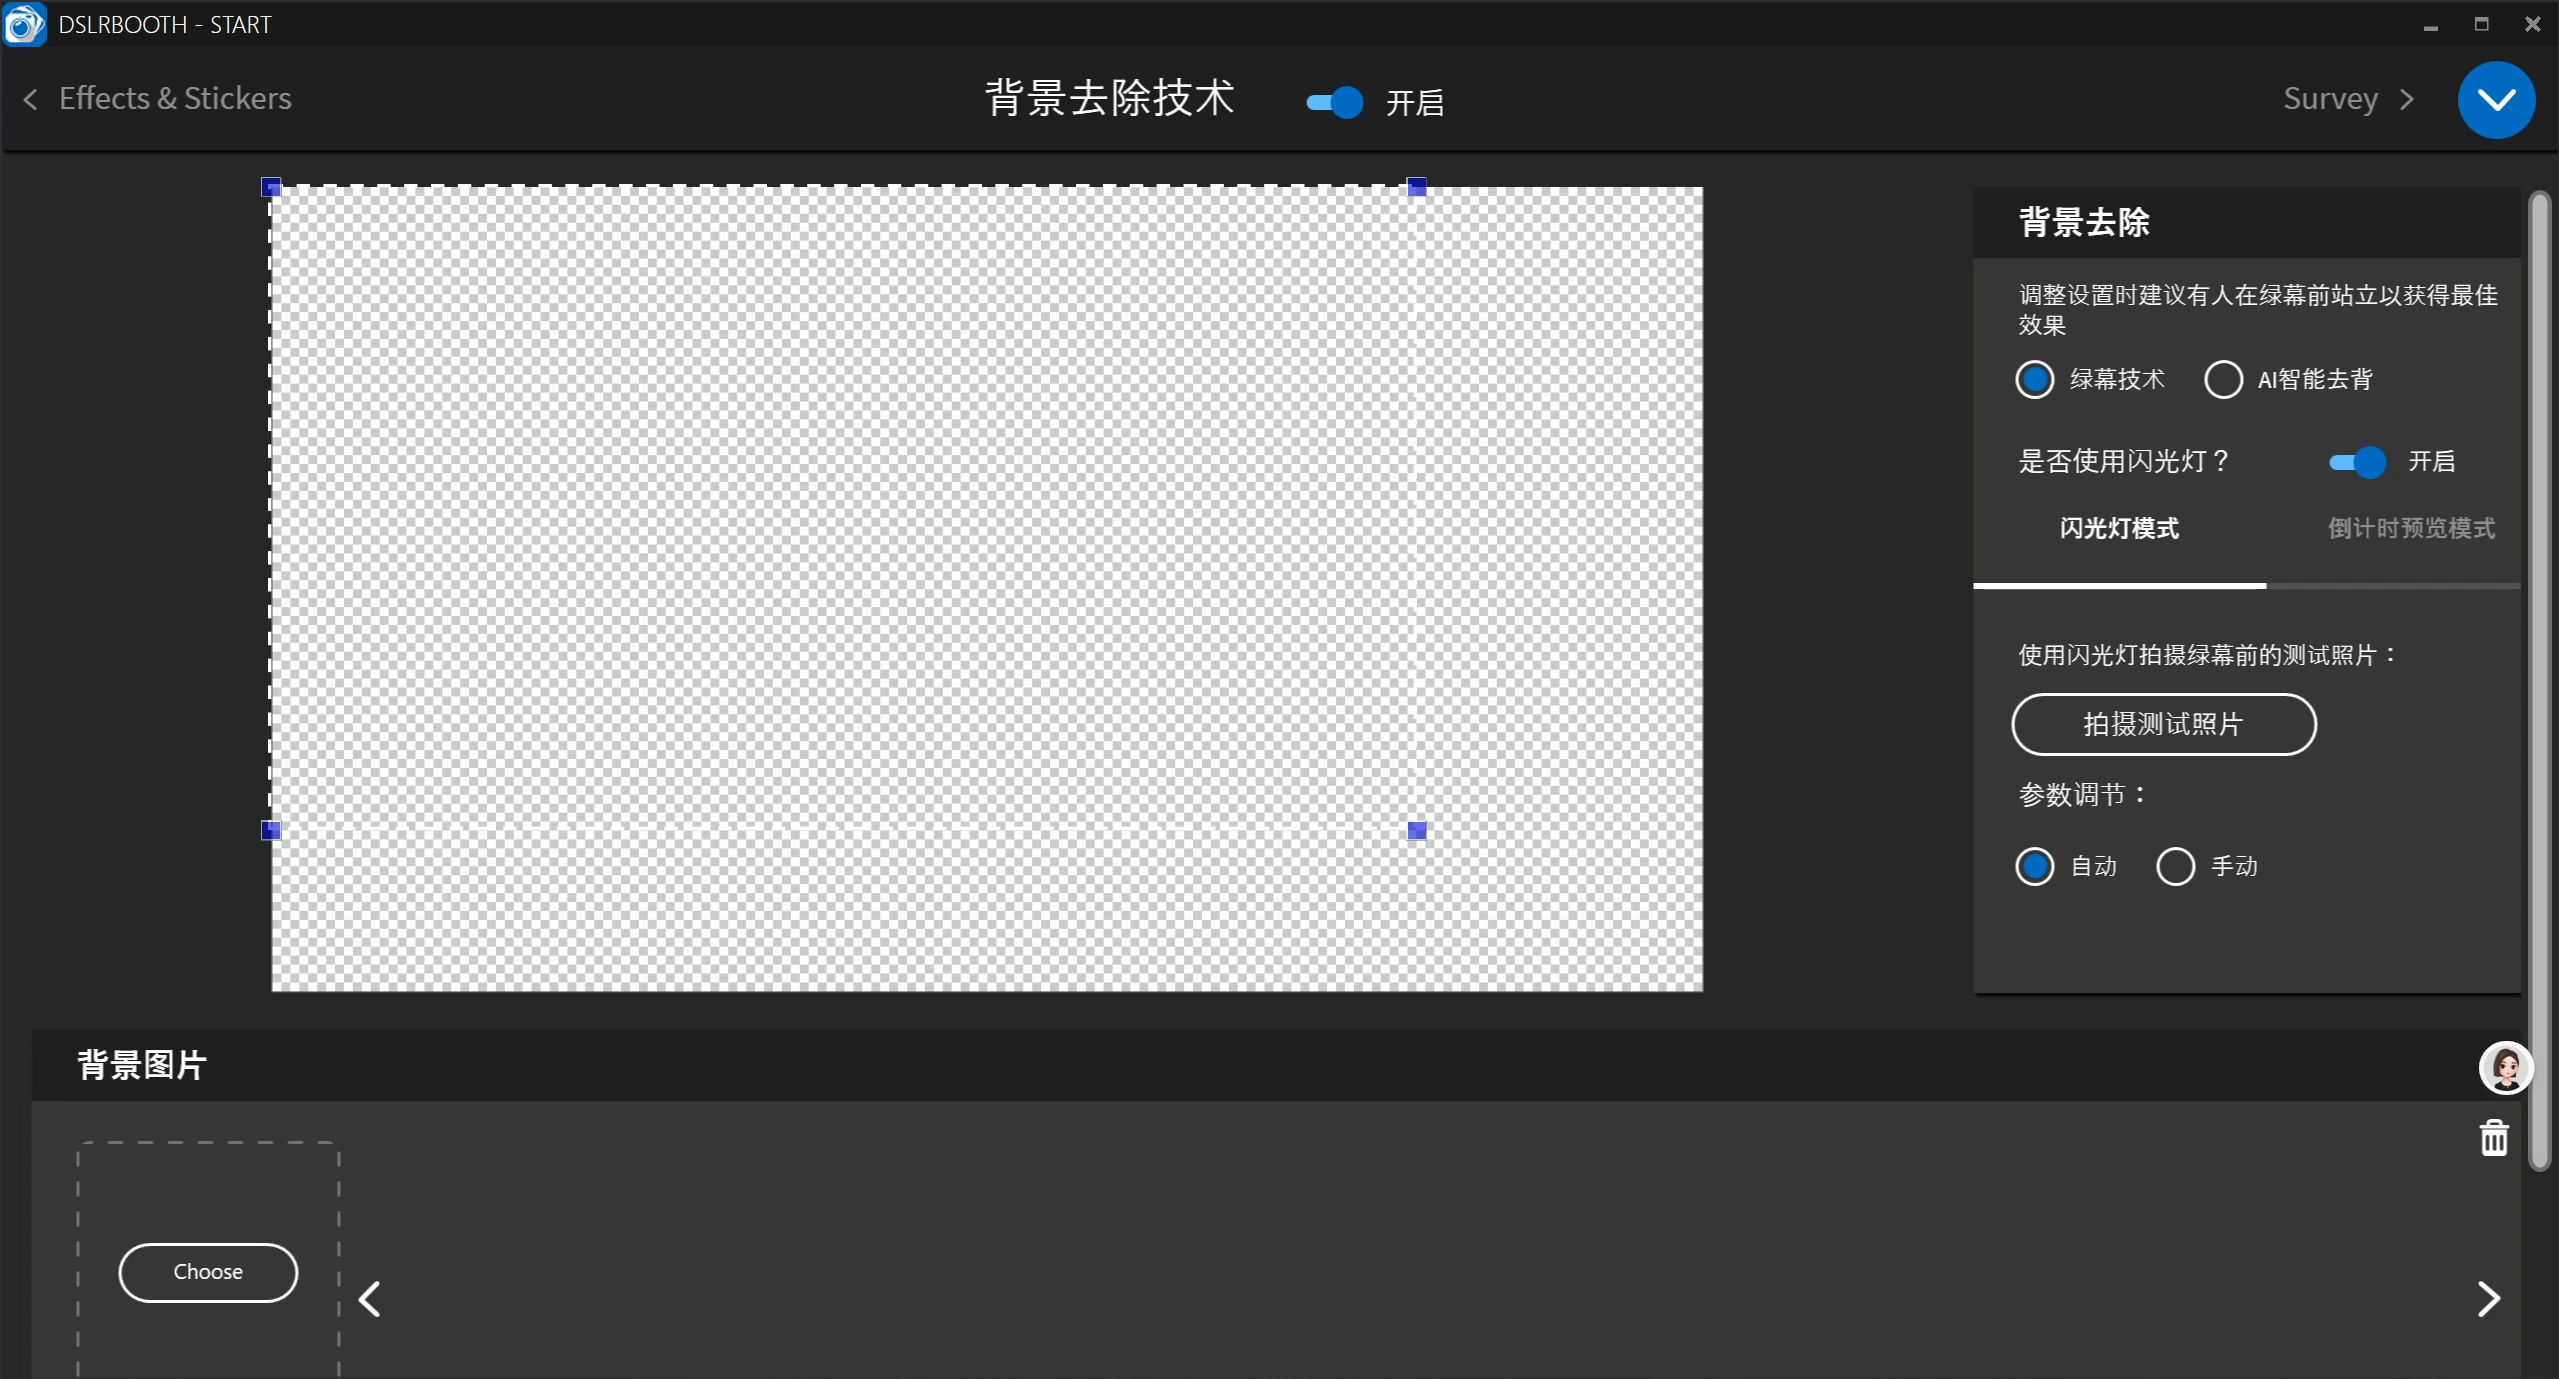Select the 绿幕技术 option

coord(2034,378)
